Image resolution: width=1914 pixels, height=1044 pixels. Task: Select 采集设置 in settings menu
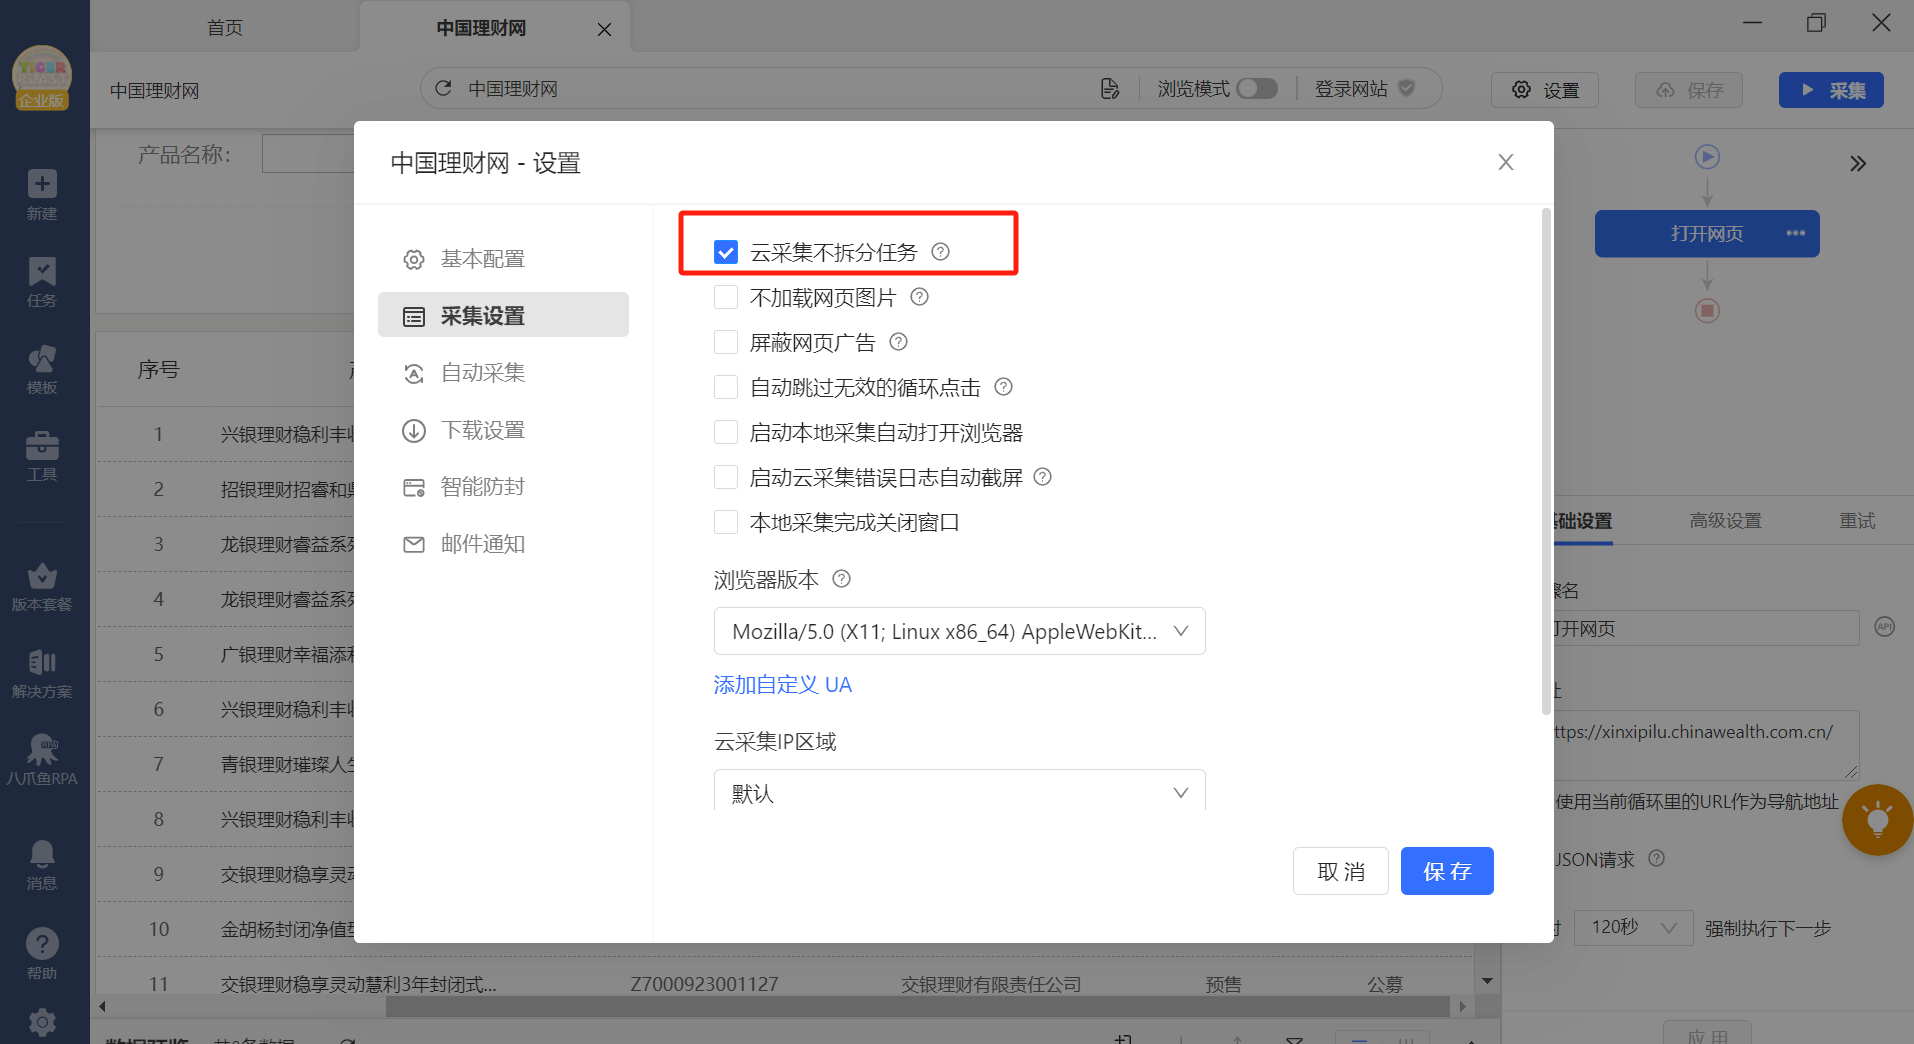(503, 315)
